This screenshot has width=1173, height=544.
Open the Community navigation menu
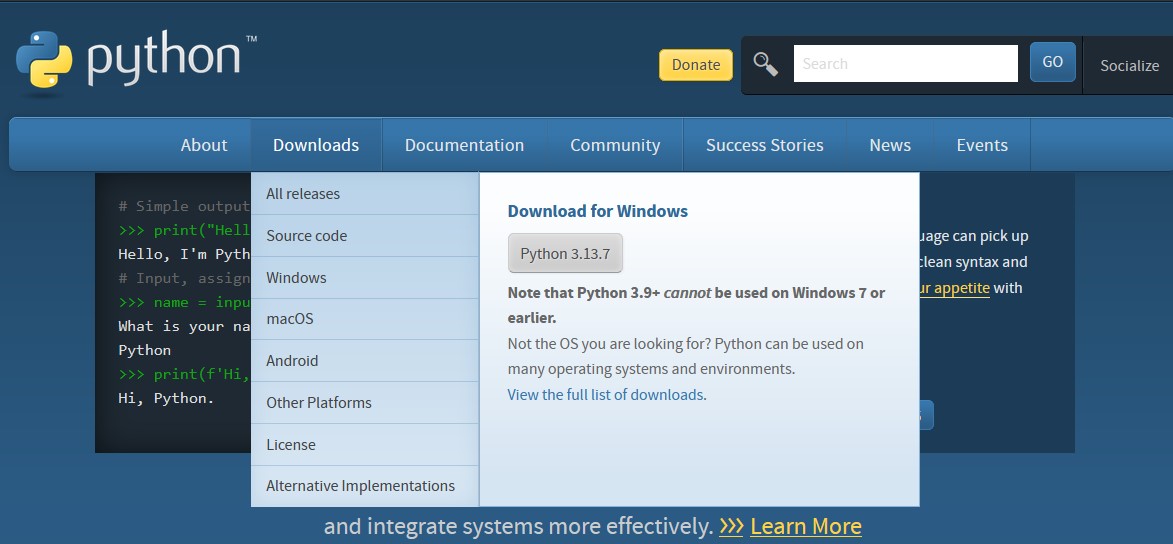point(615,145)
